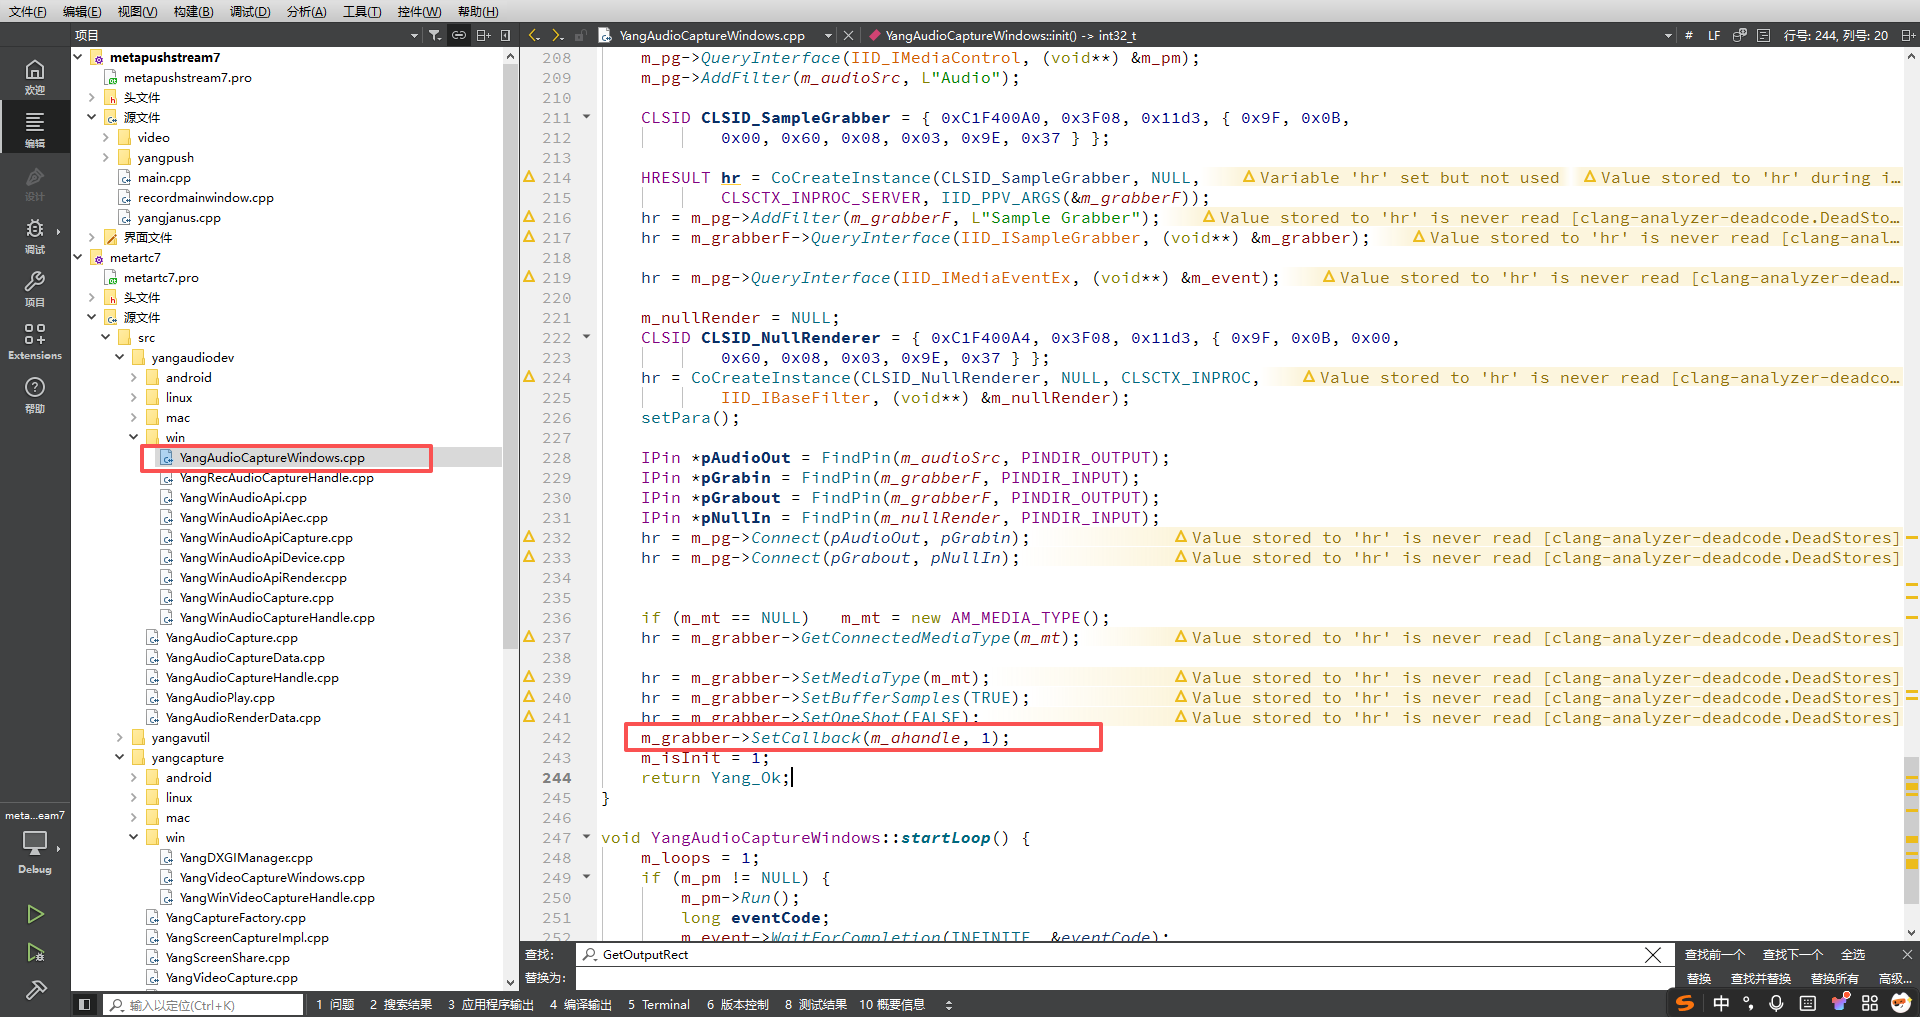
Task: Close the YangAudioCaptureWindows.cpp document
Action: pos(848,35)
